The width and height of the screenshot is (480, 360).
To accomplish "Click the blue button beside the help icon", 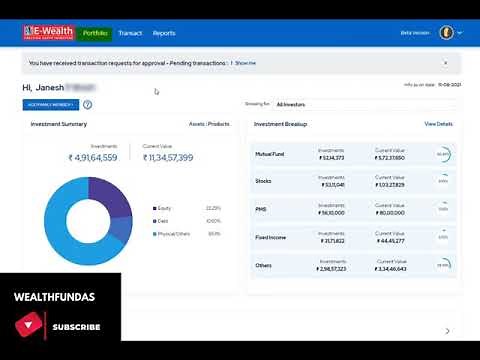I will tap(51, 105).
